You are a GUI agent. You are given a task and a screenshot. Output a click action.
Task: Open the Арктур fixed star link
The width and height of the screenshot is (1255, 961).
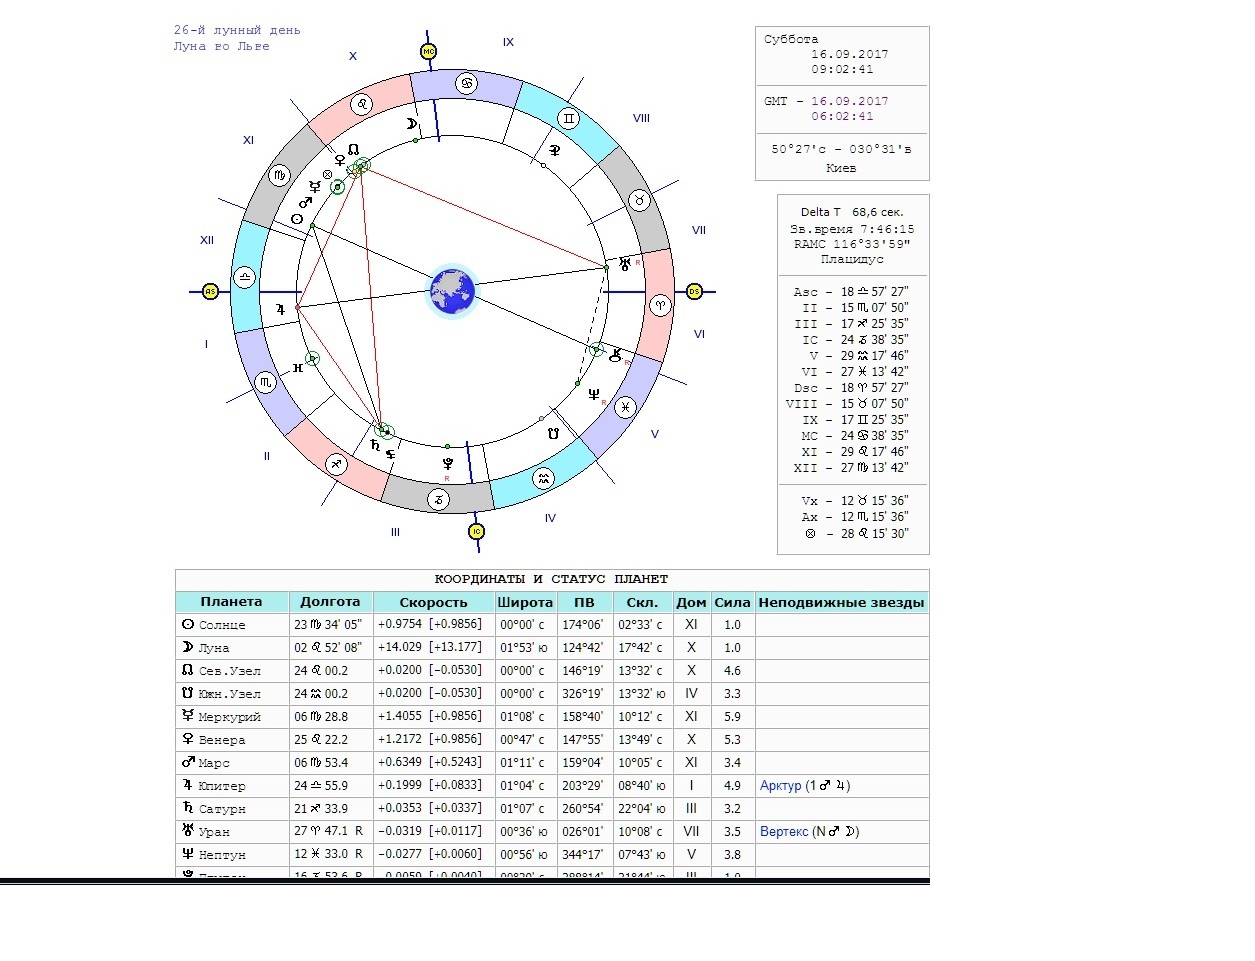click(x=781, y=786)
